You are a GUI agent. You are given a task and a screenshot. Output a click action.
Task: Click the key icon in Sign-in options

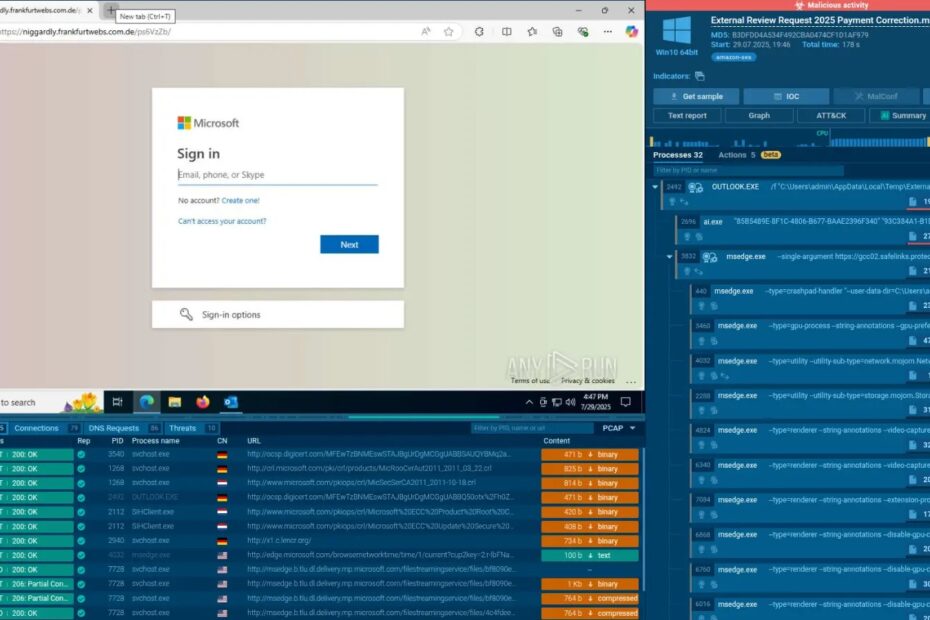(x=186, y=314)
